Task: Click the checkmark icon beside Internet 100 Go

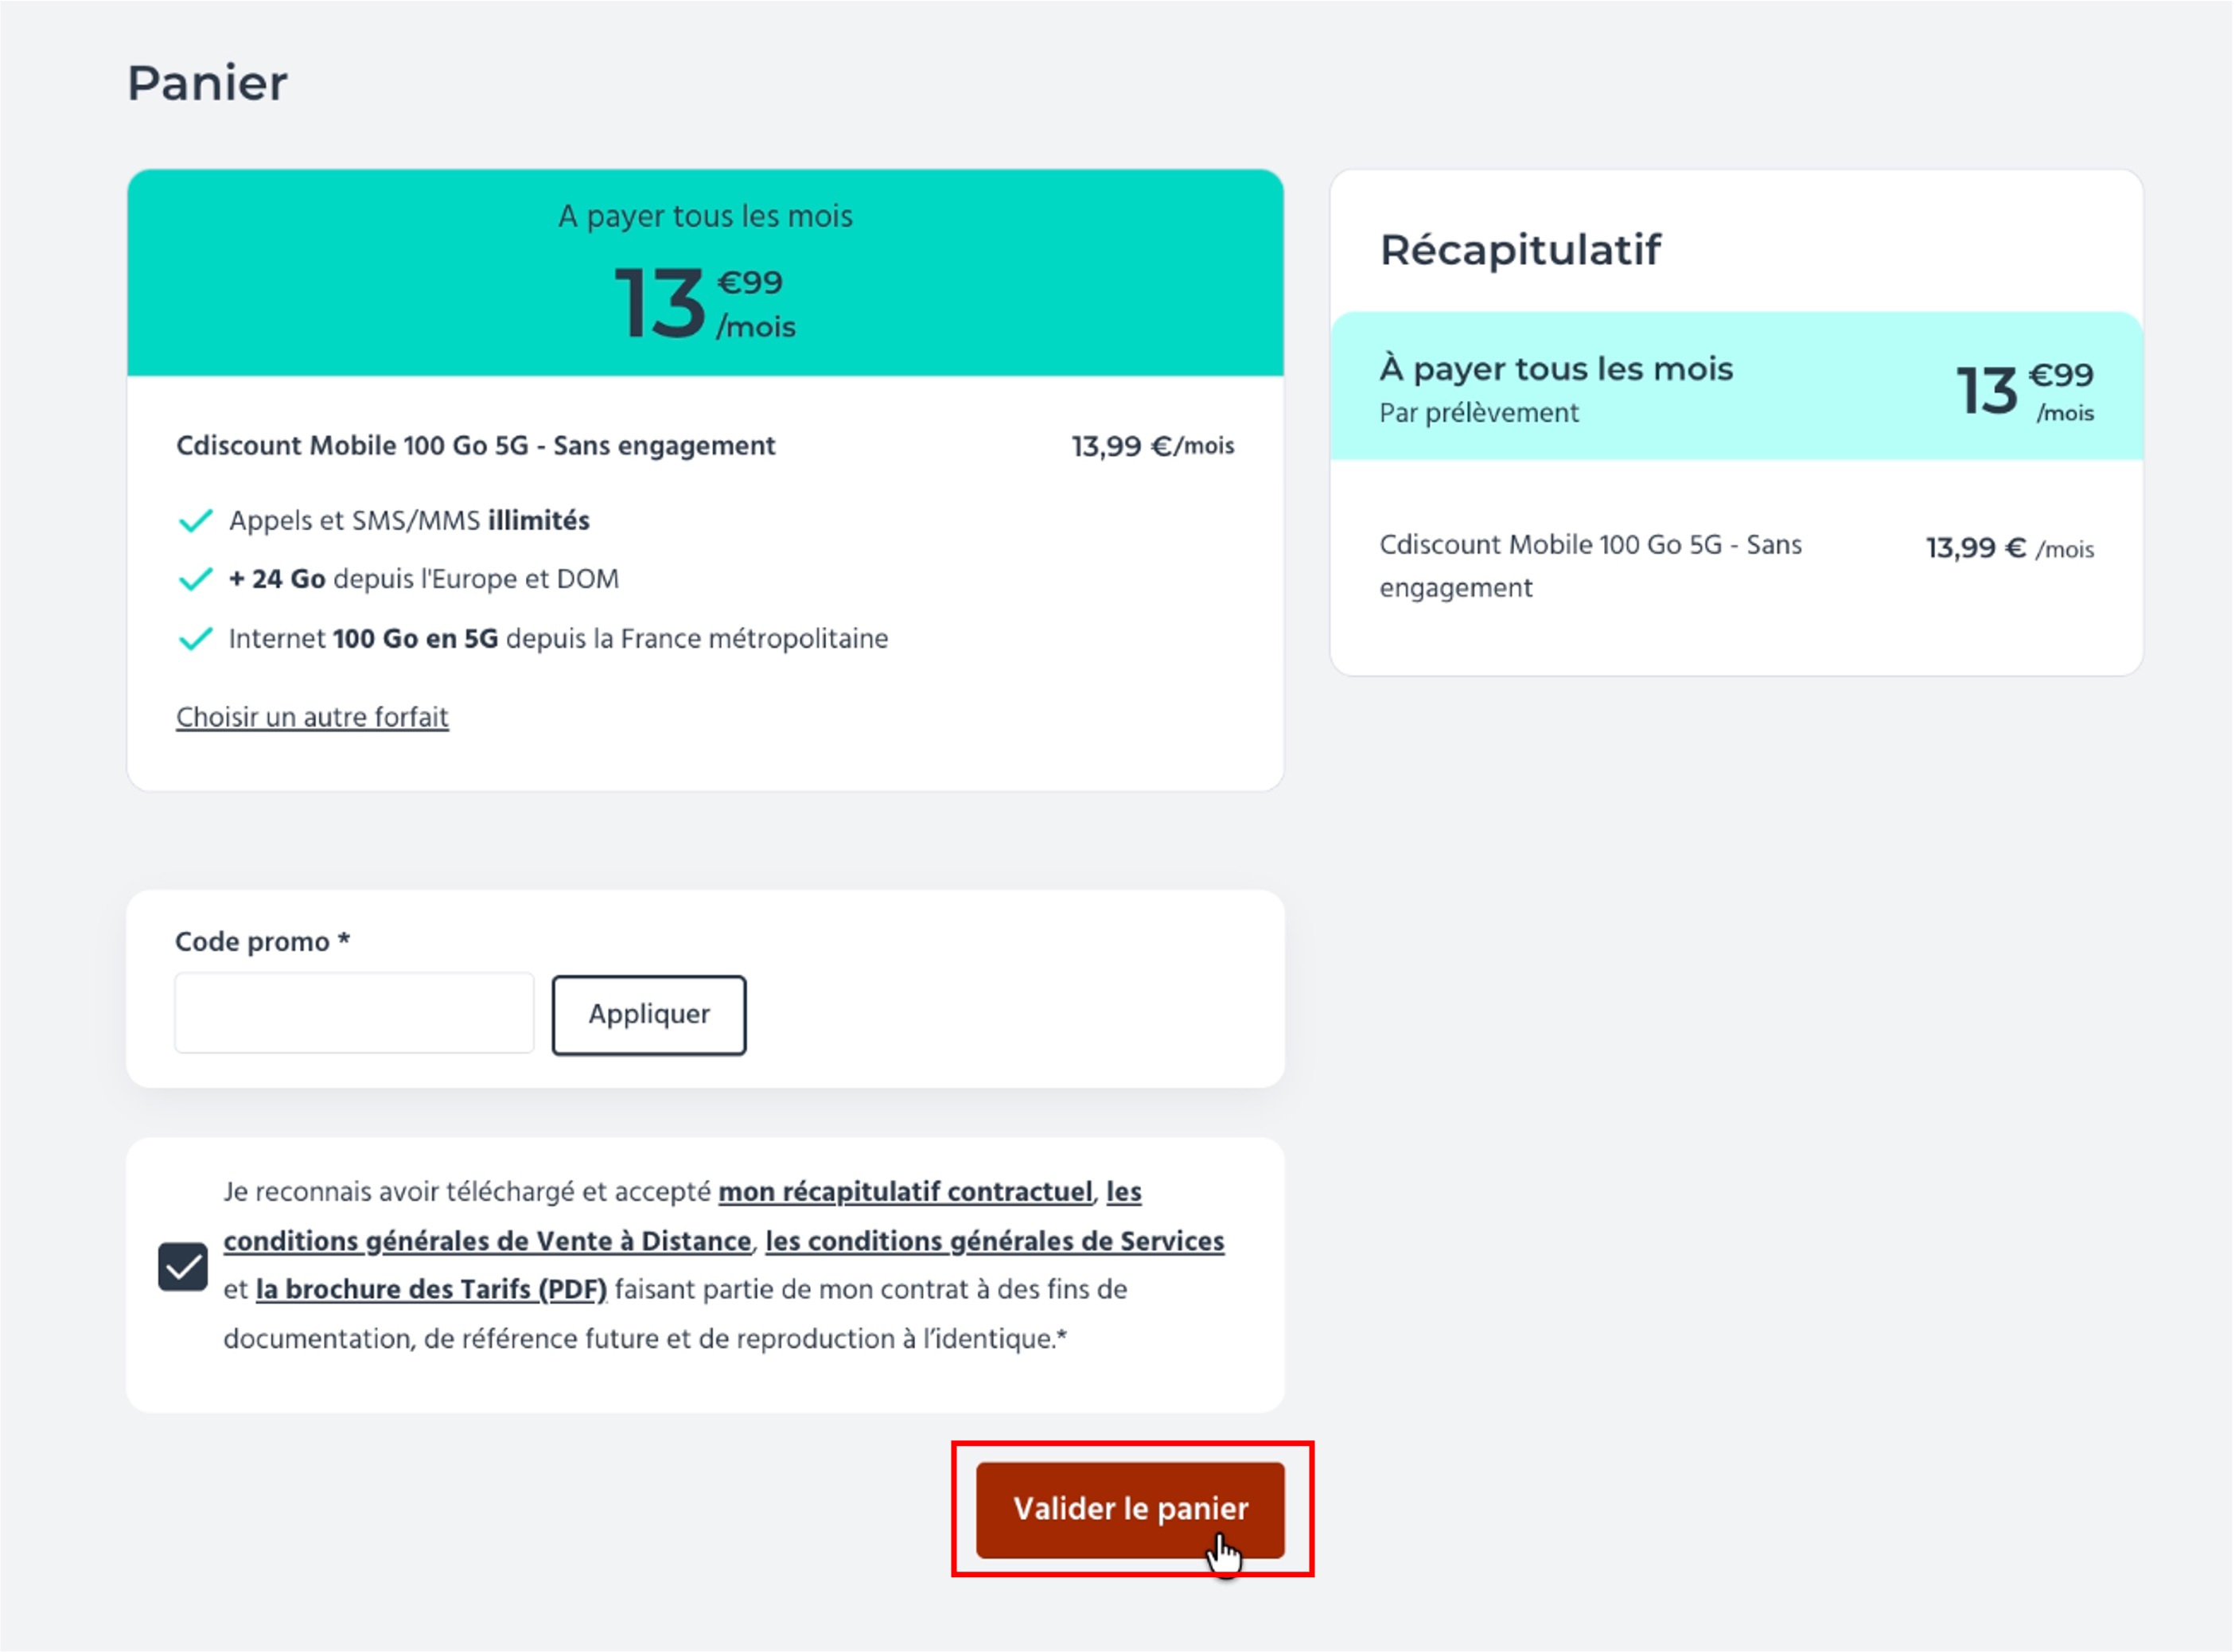Action: [x=195, y=638]
